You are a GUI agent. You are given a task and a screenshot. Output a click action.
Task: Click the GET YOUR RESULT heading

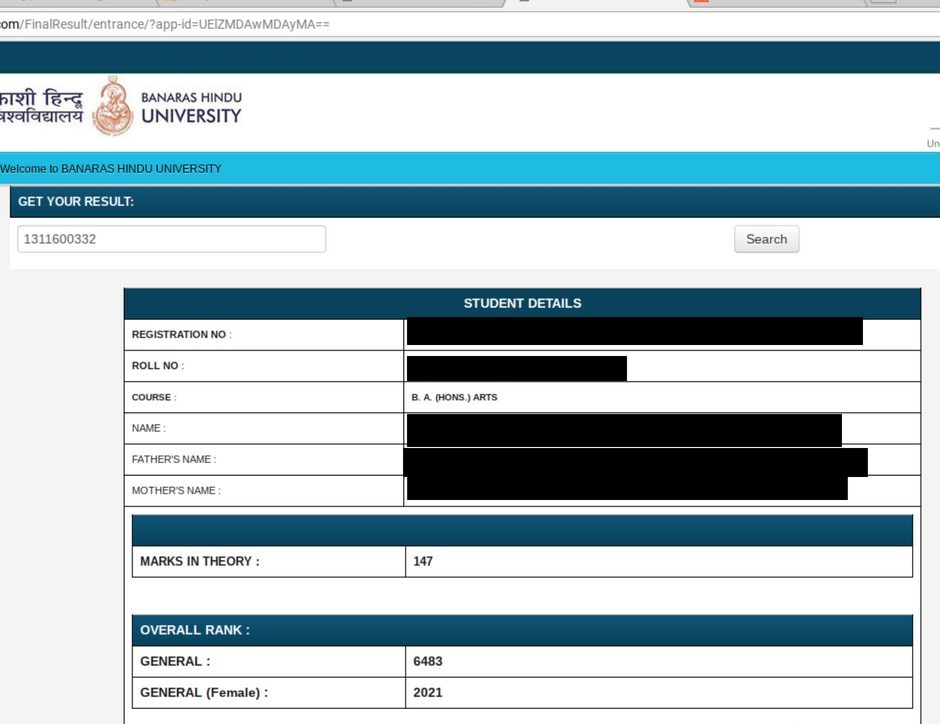[76, 201]
